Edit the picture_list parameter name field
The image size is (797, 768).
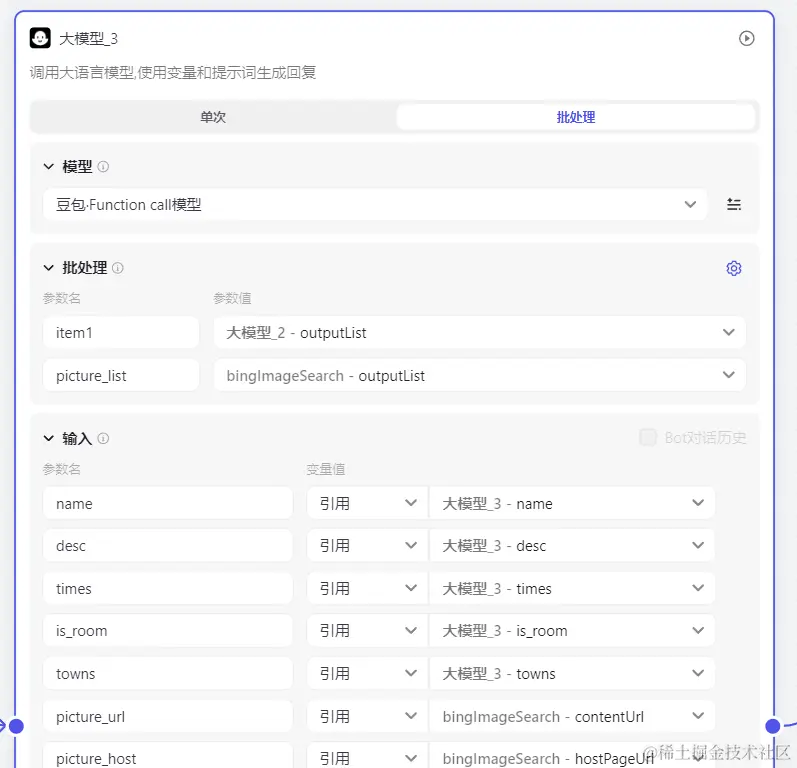click(x=121, y=375)
